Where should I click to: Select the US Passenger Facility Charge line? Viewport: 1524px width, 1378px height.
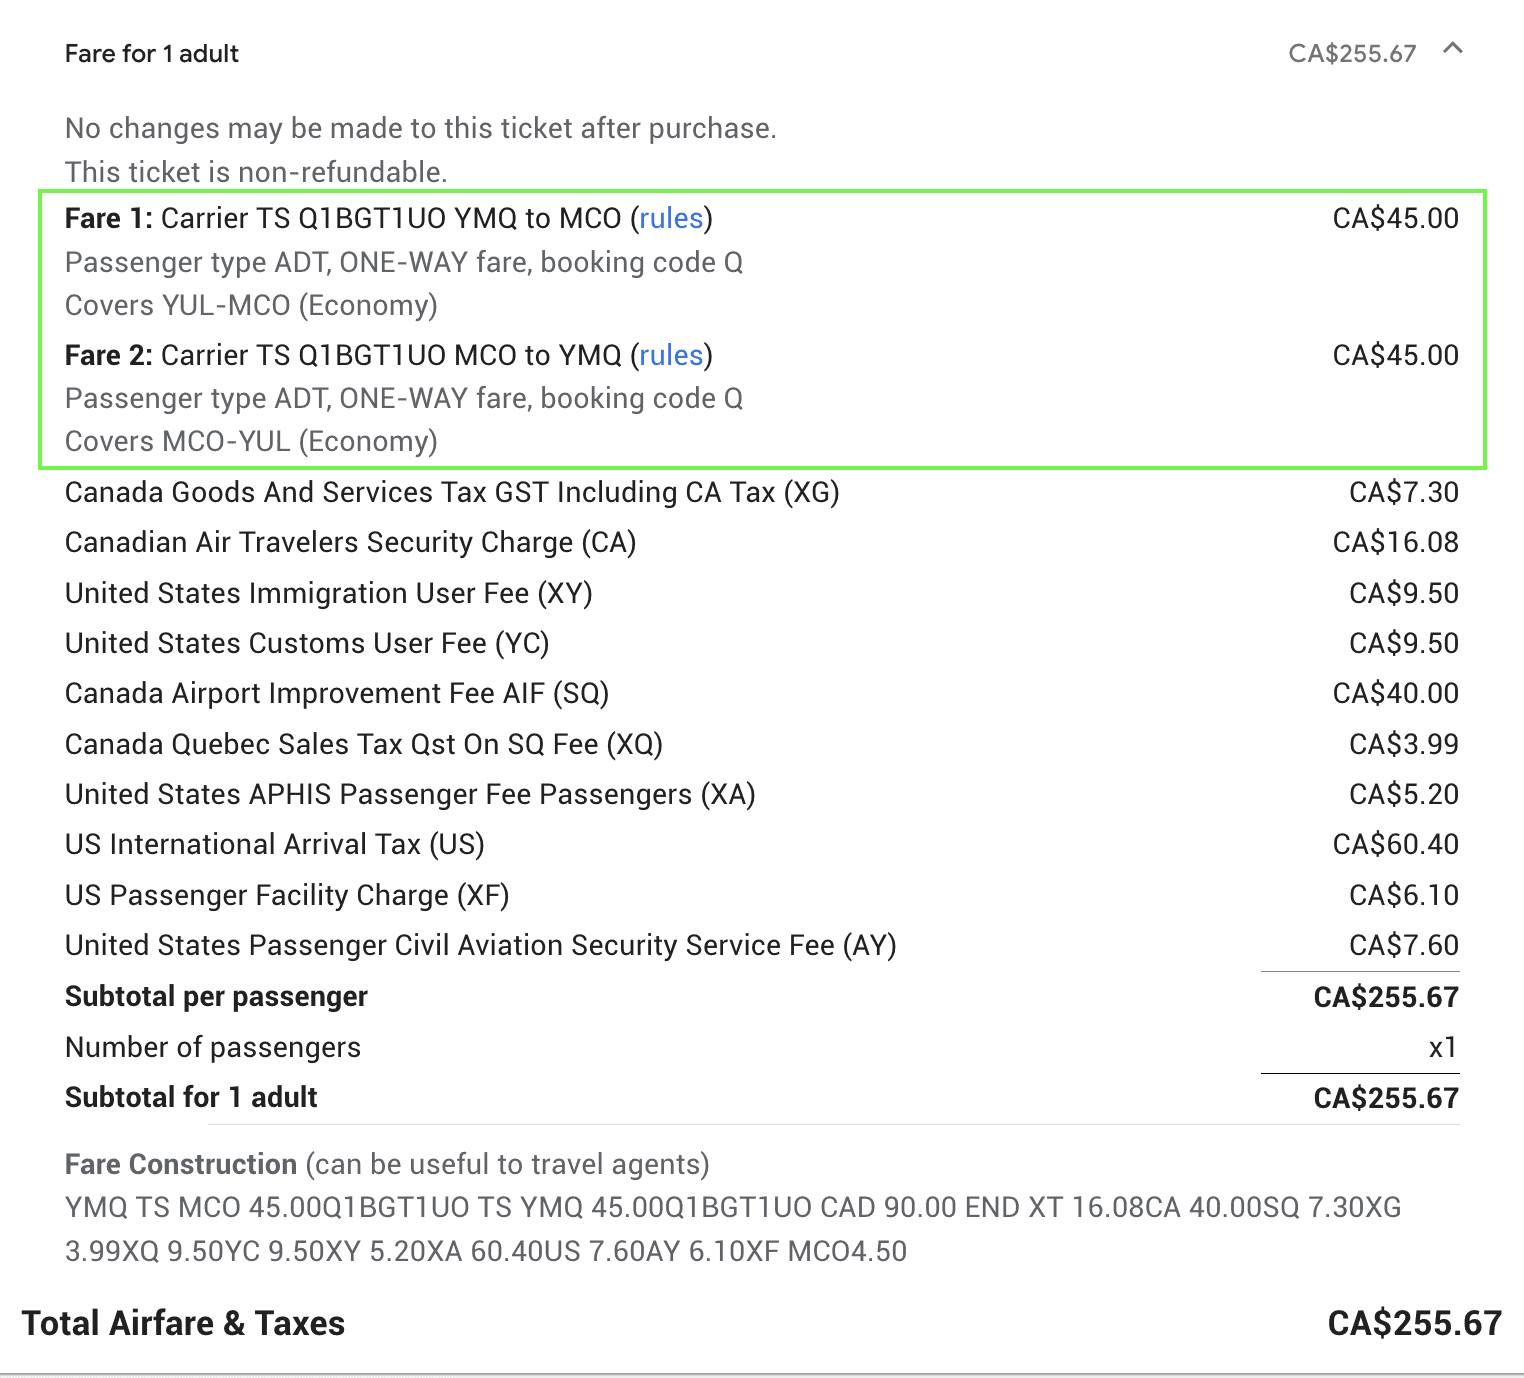pyautogui.click(x=287, y=895)
